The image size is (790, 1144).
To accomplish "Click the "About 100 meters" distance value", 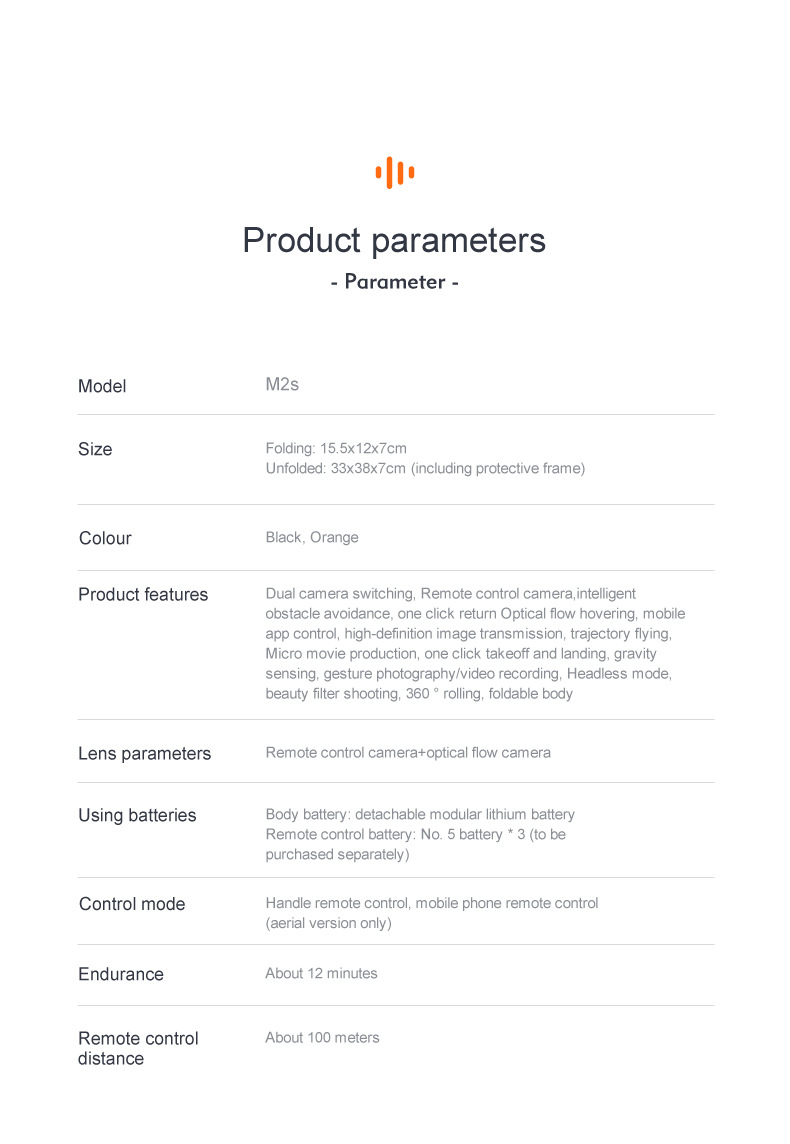I will pyautogui.click(x=322, y=1037).
